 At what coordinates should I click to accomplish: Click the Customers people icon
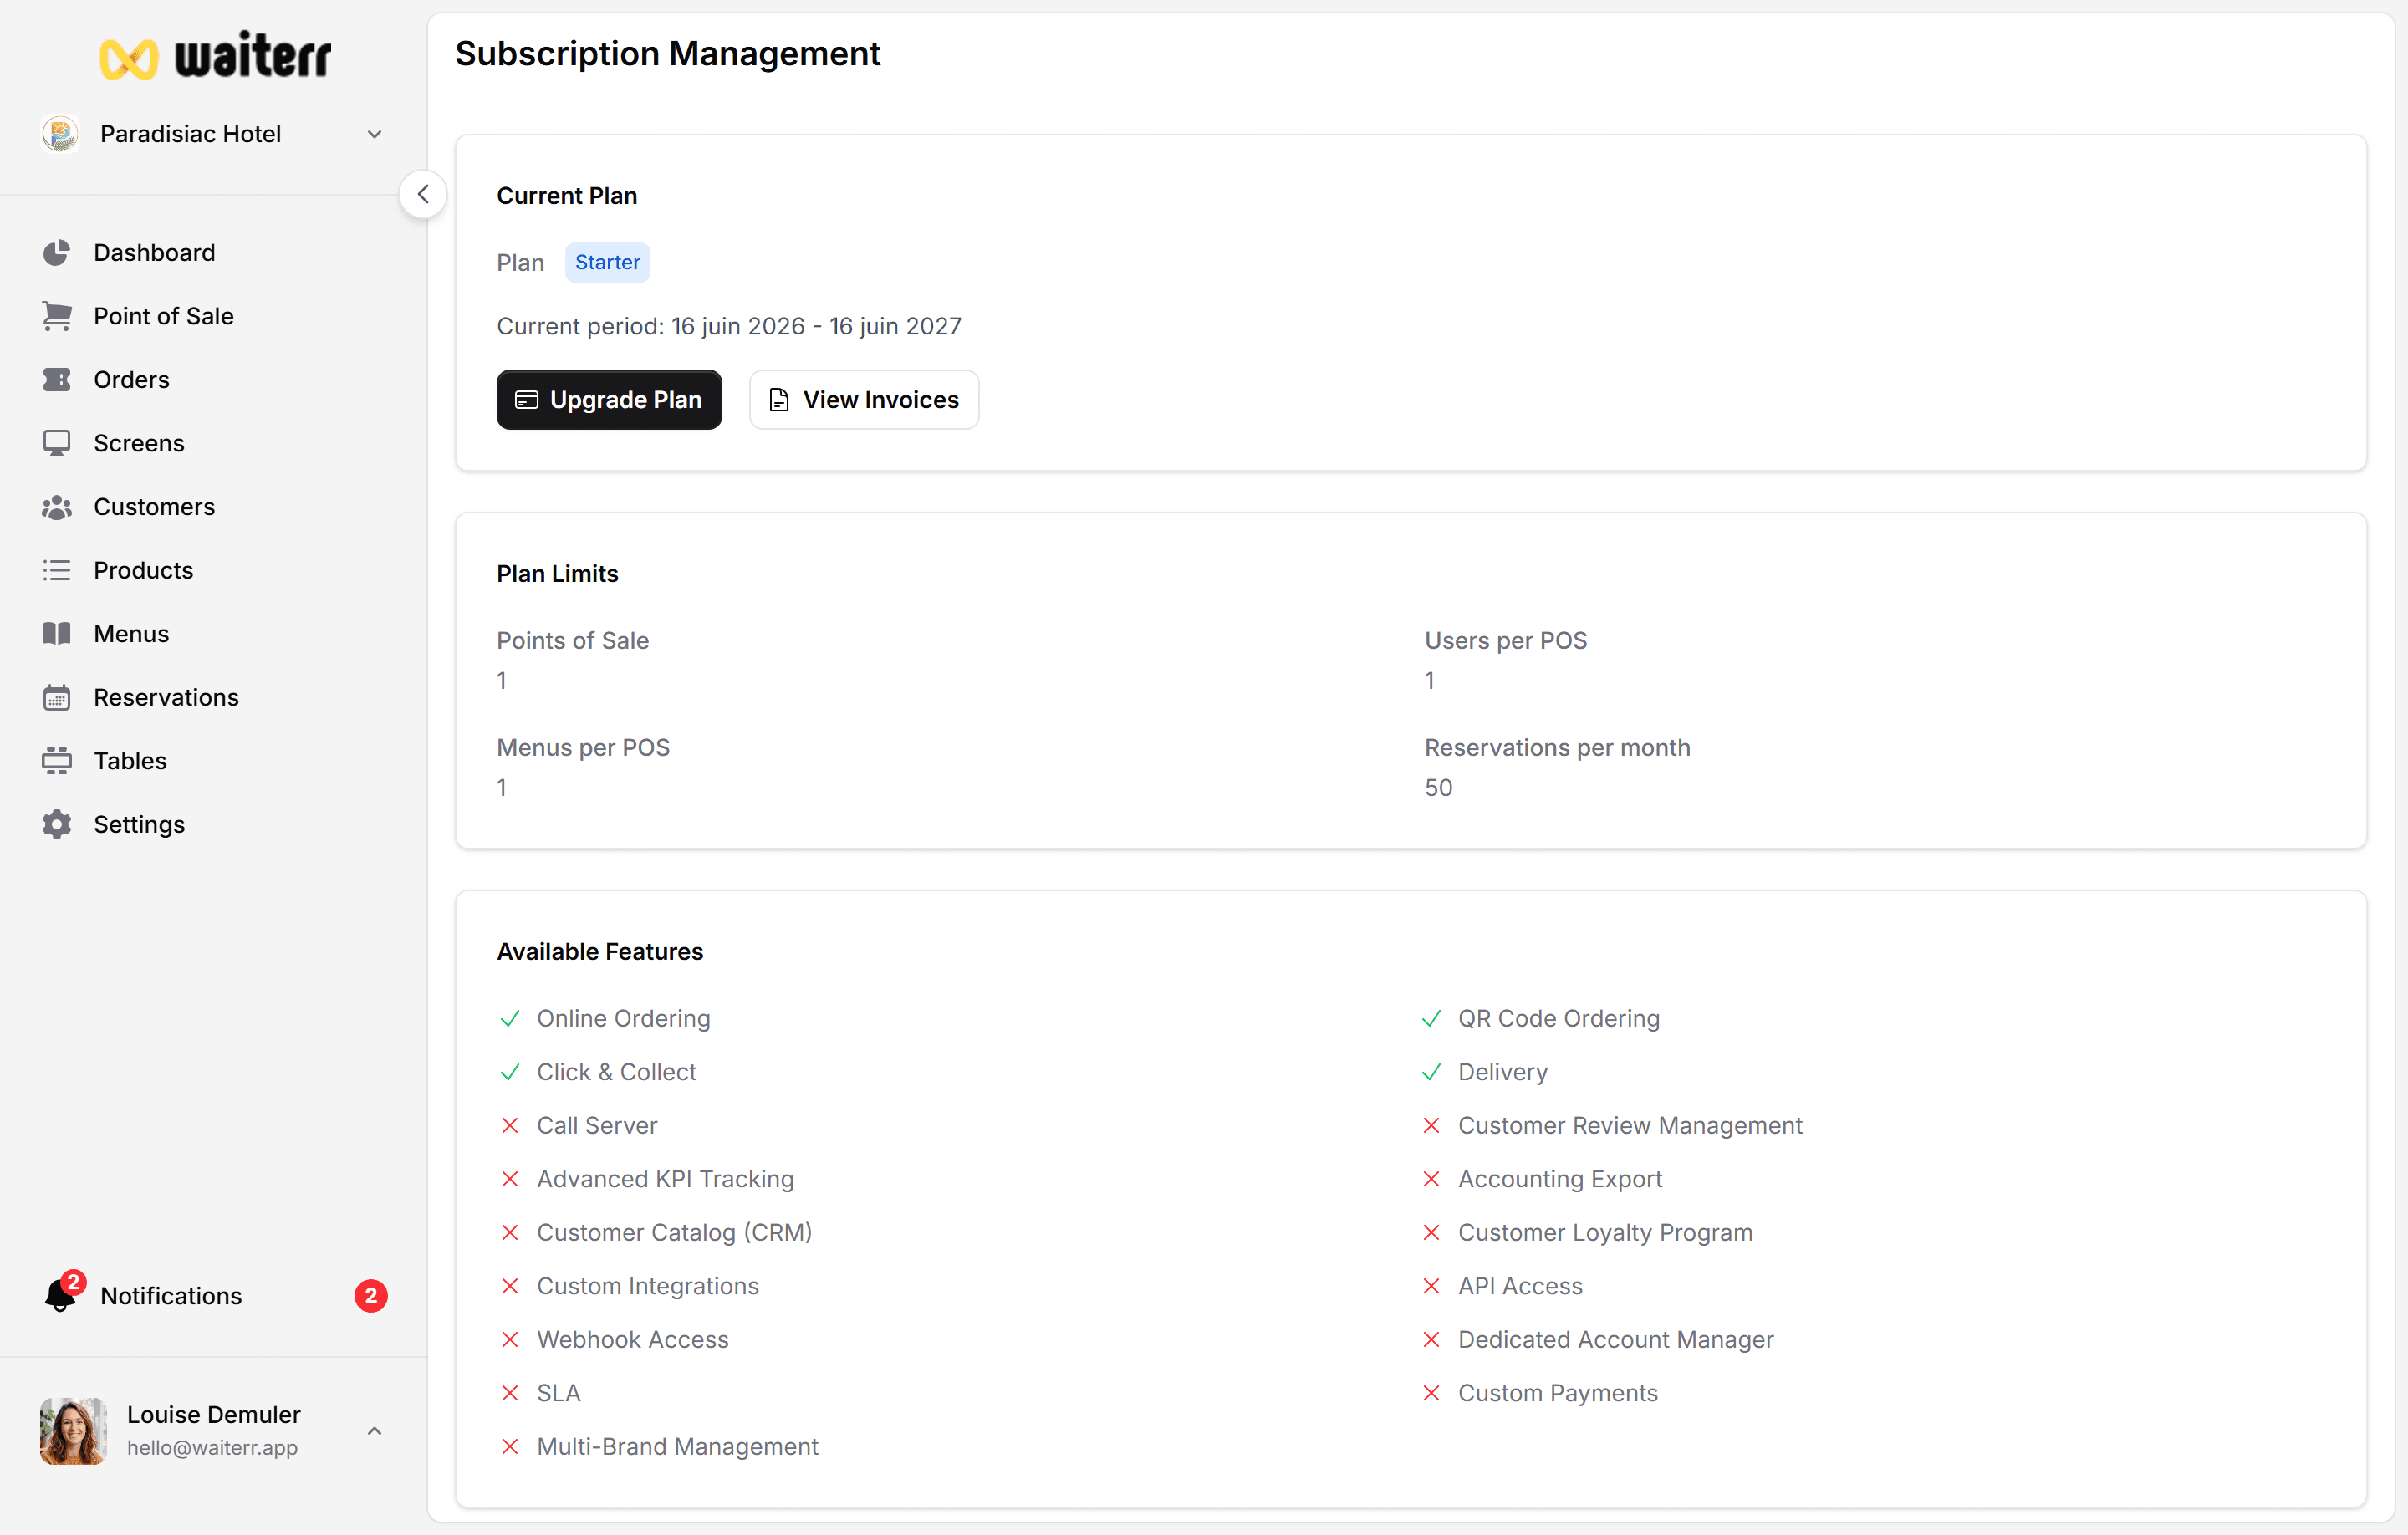(57, 507)
